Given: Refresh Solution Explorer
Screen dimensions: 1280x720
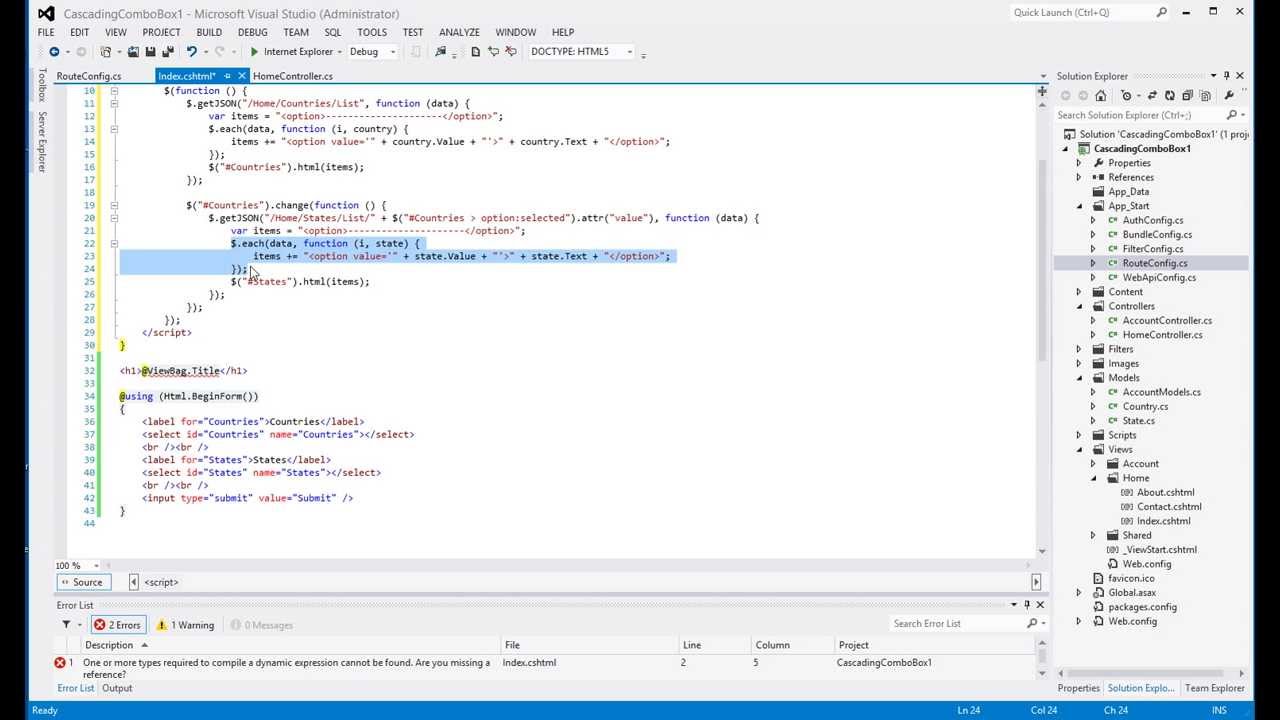Looking at the screenshot, I should point(1170,96).
